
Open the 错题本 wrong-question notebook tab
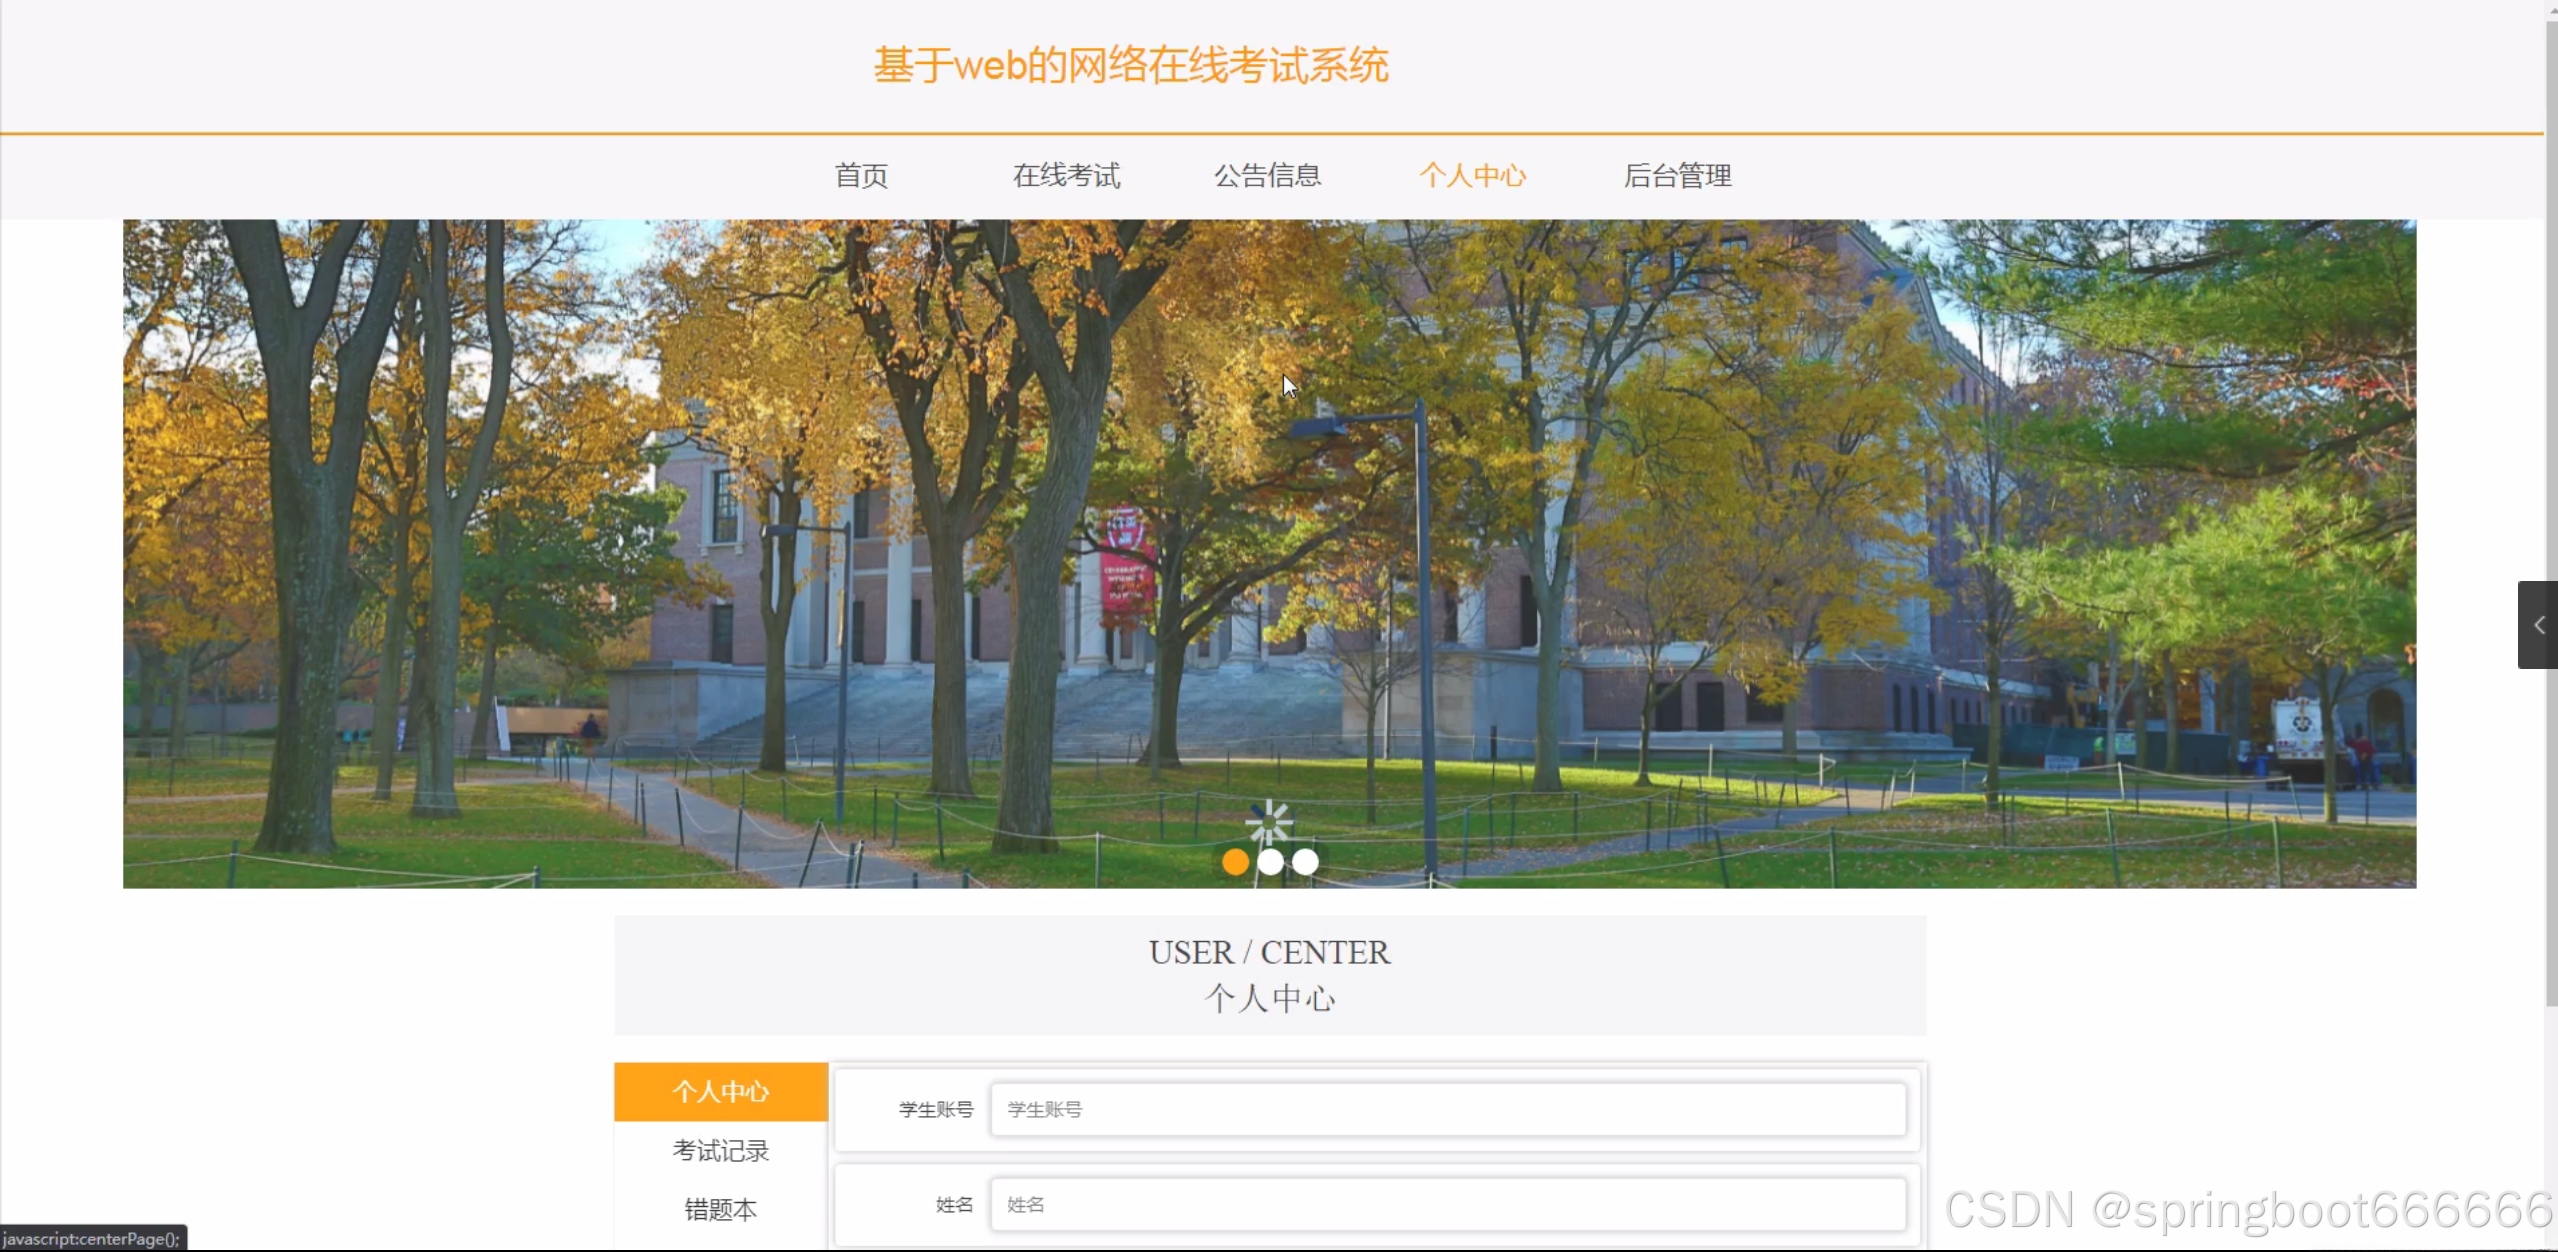point(720,1210)
